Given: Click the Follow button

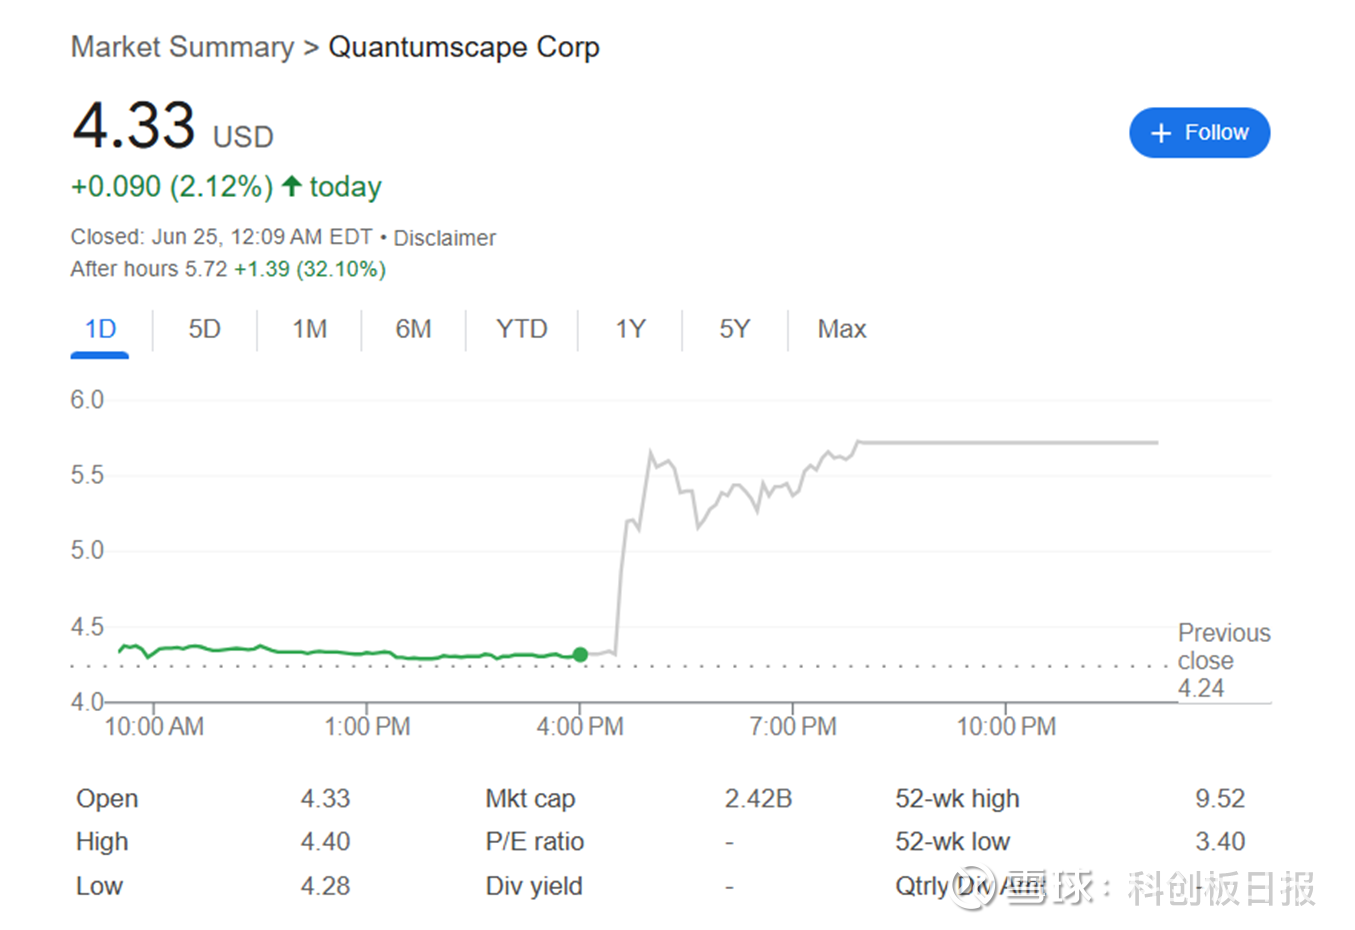Looking at the screenshot, I should [1199, 133].
